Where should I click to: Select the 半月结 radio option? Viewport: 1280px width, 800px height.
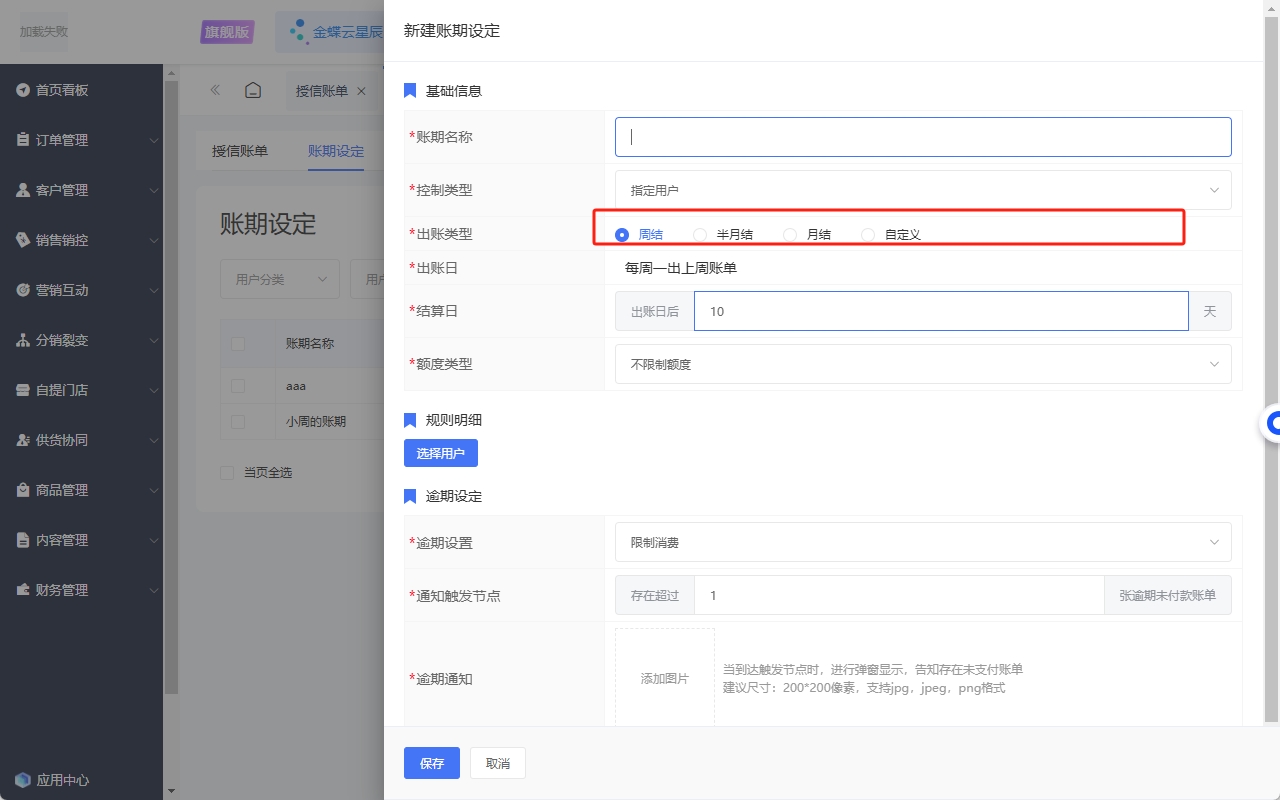click(x=700, y=235)
